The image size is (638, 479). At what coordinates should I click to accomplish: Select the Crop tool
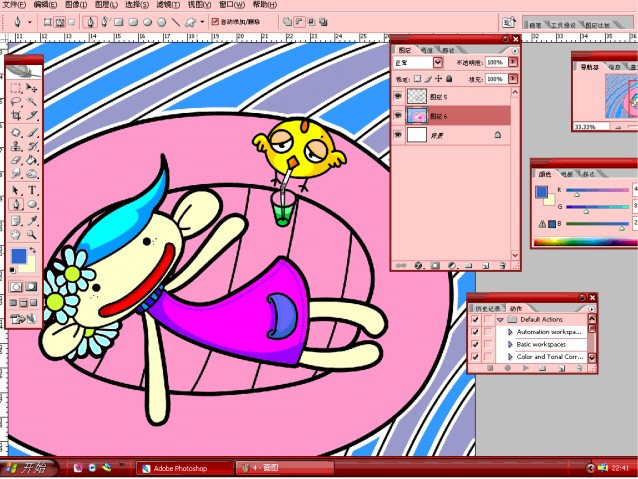point(16,115)
